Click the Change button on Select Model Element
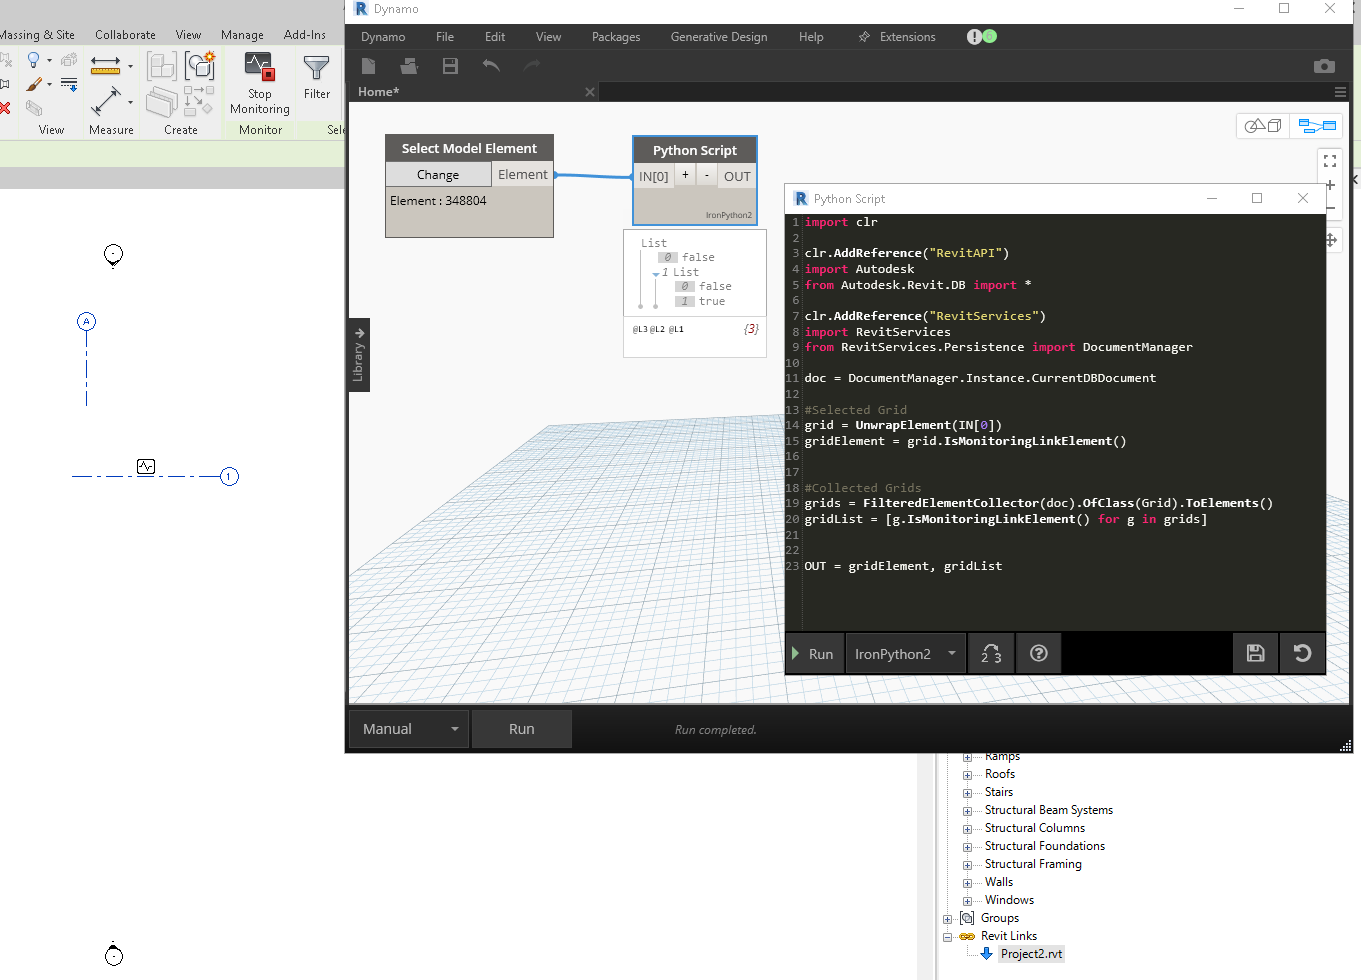The height and width of the screenshot is (980, 1361). 438,175
